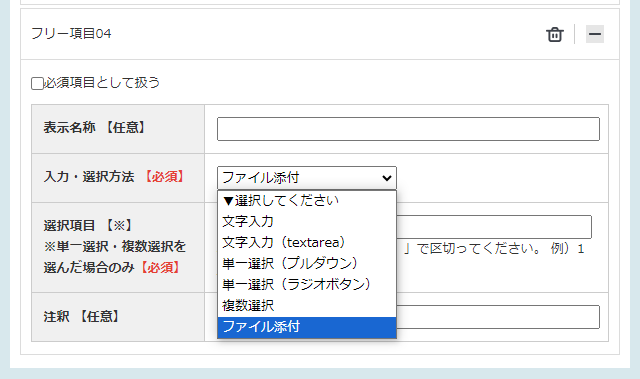
Task: Click the ファイル添付 combo box header
Action: pyautogui.click(x=307, y=178)
